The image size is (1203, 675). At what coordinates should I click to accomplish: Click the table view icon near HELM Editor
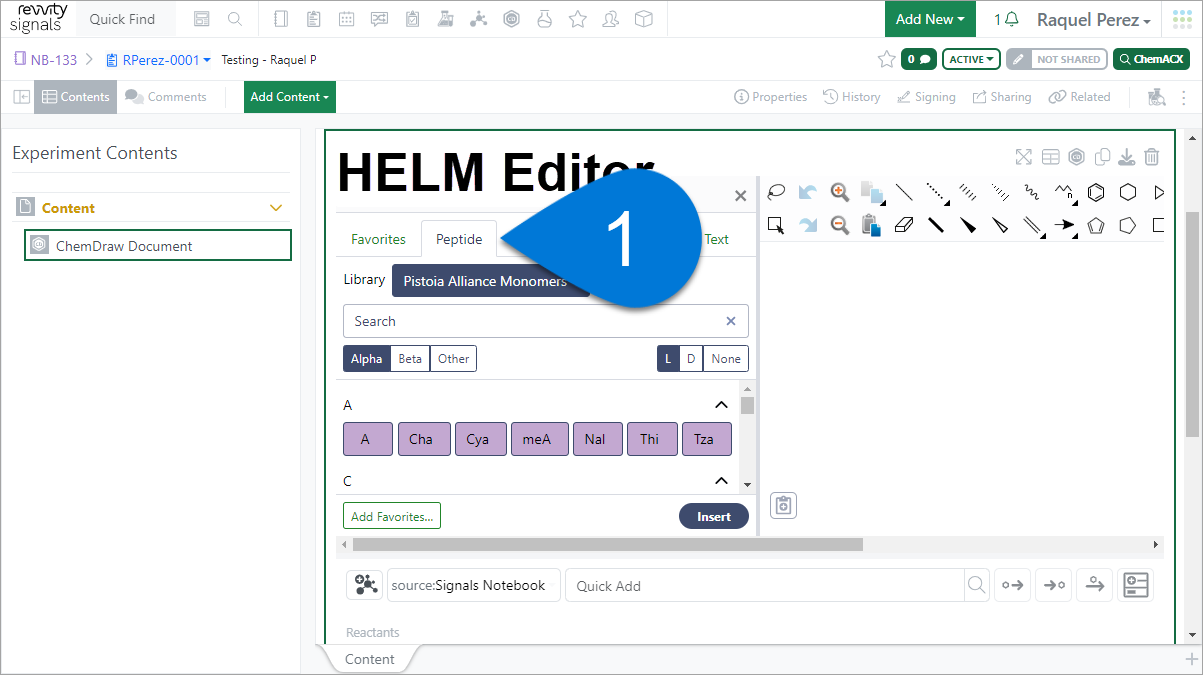coord(1050,157)
